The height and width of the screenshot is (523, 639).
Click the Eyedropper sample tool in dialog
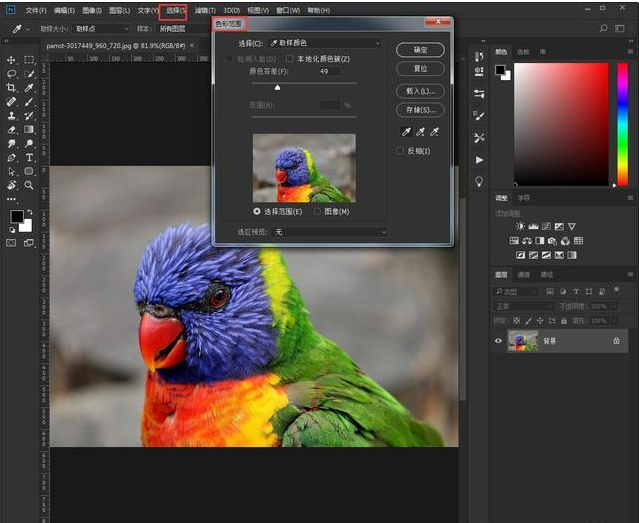406,131
